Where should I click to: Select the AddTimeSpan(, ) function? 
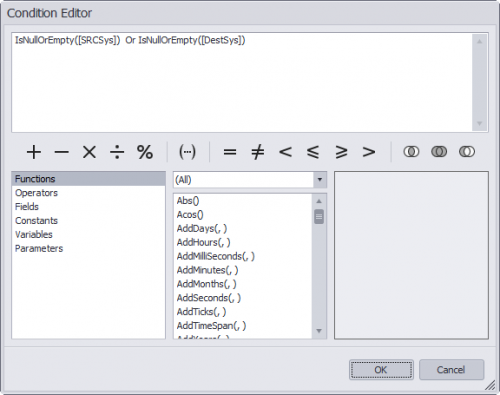click(243, 326)
